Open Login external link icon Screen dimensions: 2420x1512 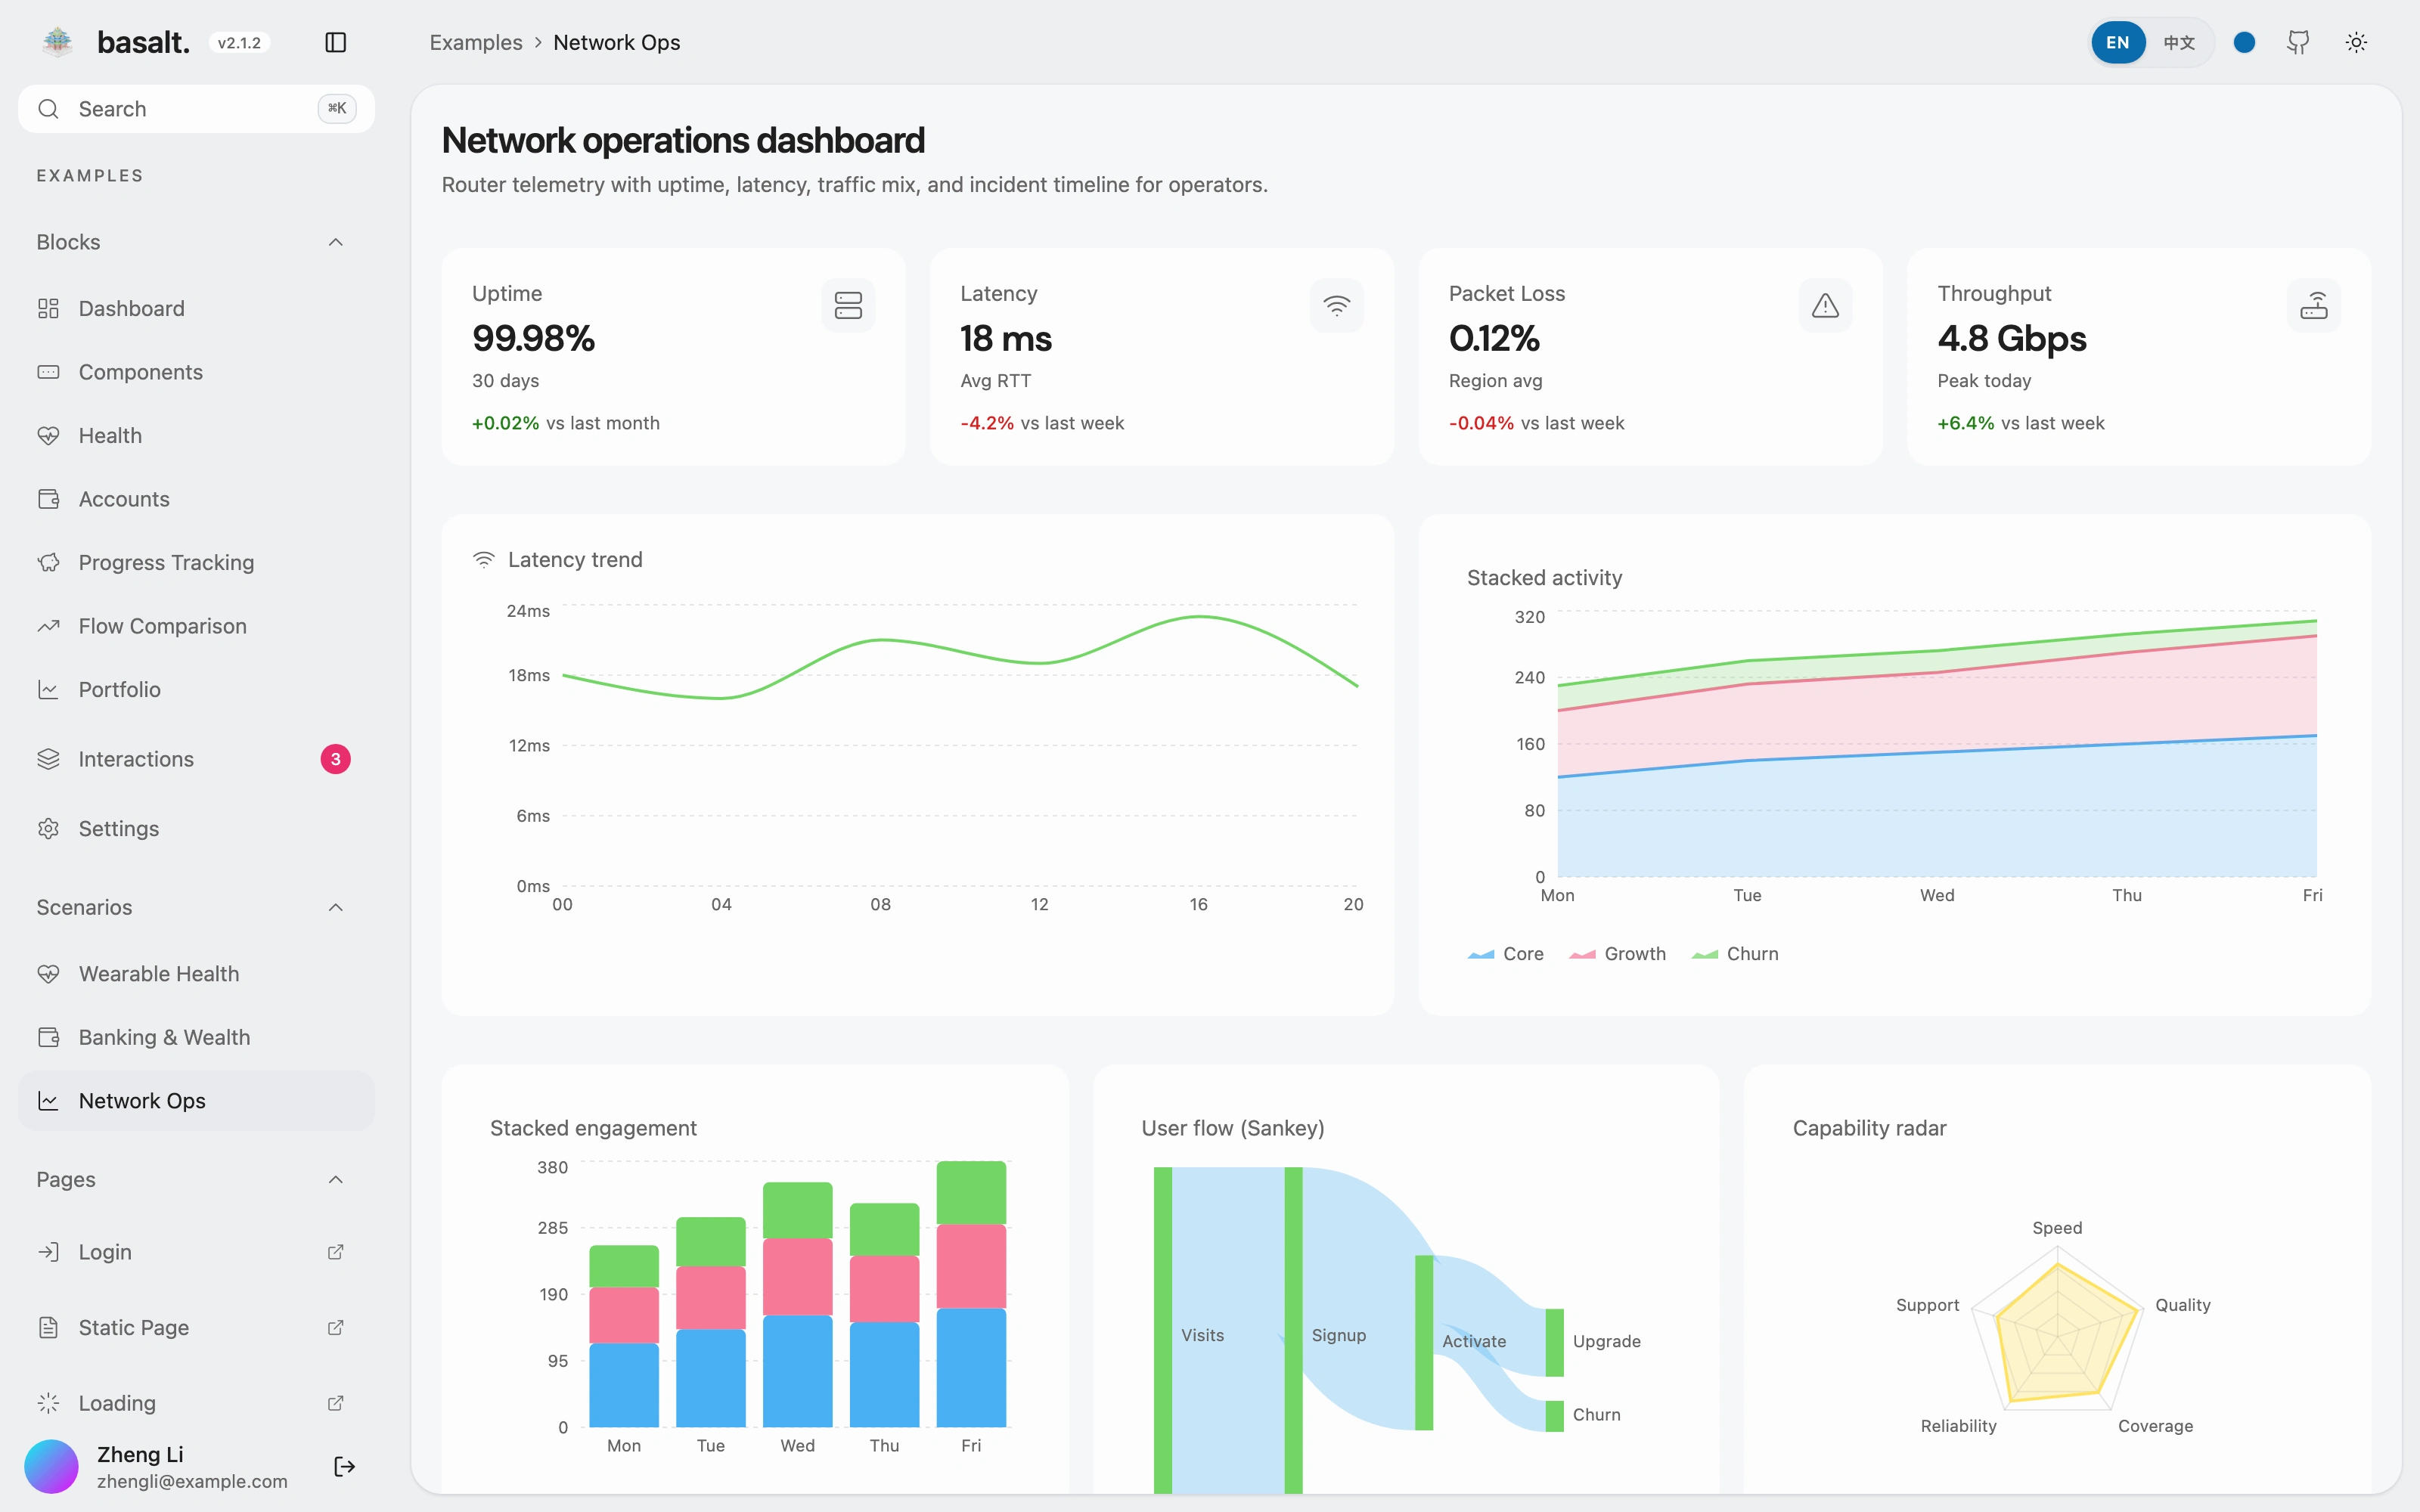336,1252
